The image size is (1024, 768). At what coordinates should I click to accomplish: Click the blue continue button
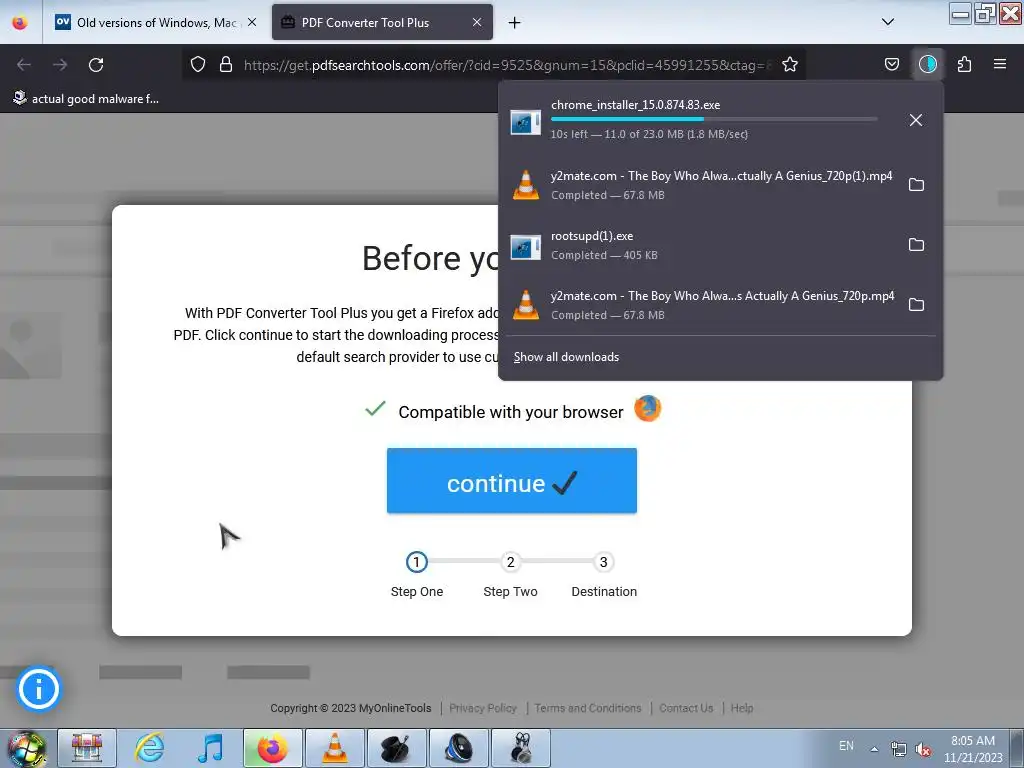point(511,481)
